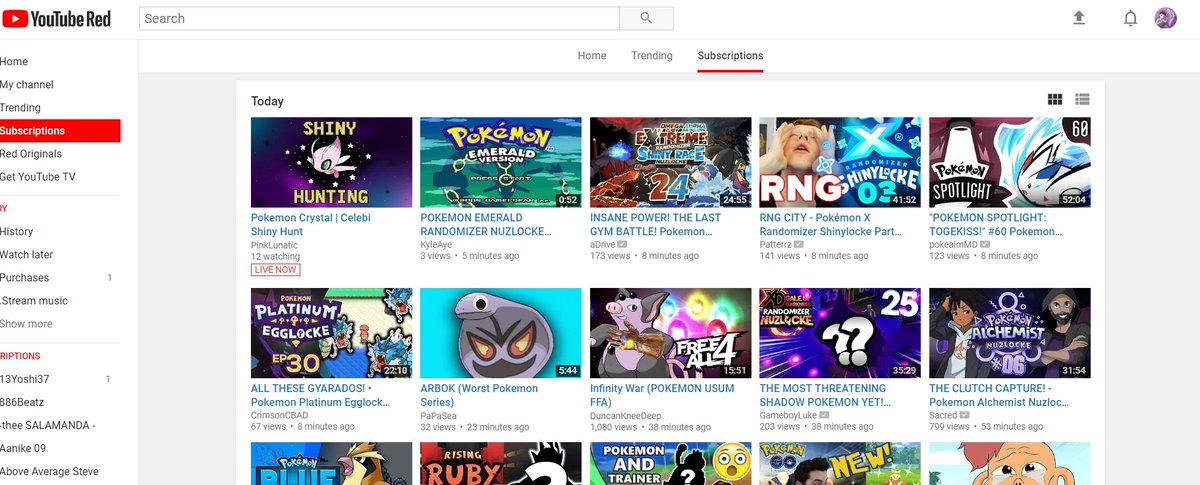The image size is (1200, 485).
Task: Open Extreme Shiny Race 24 thumbnail
Action: (671, 163)
